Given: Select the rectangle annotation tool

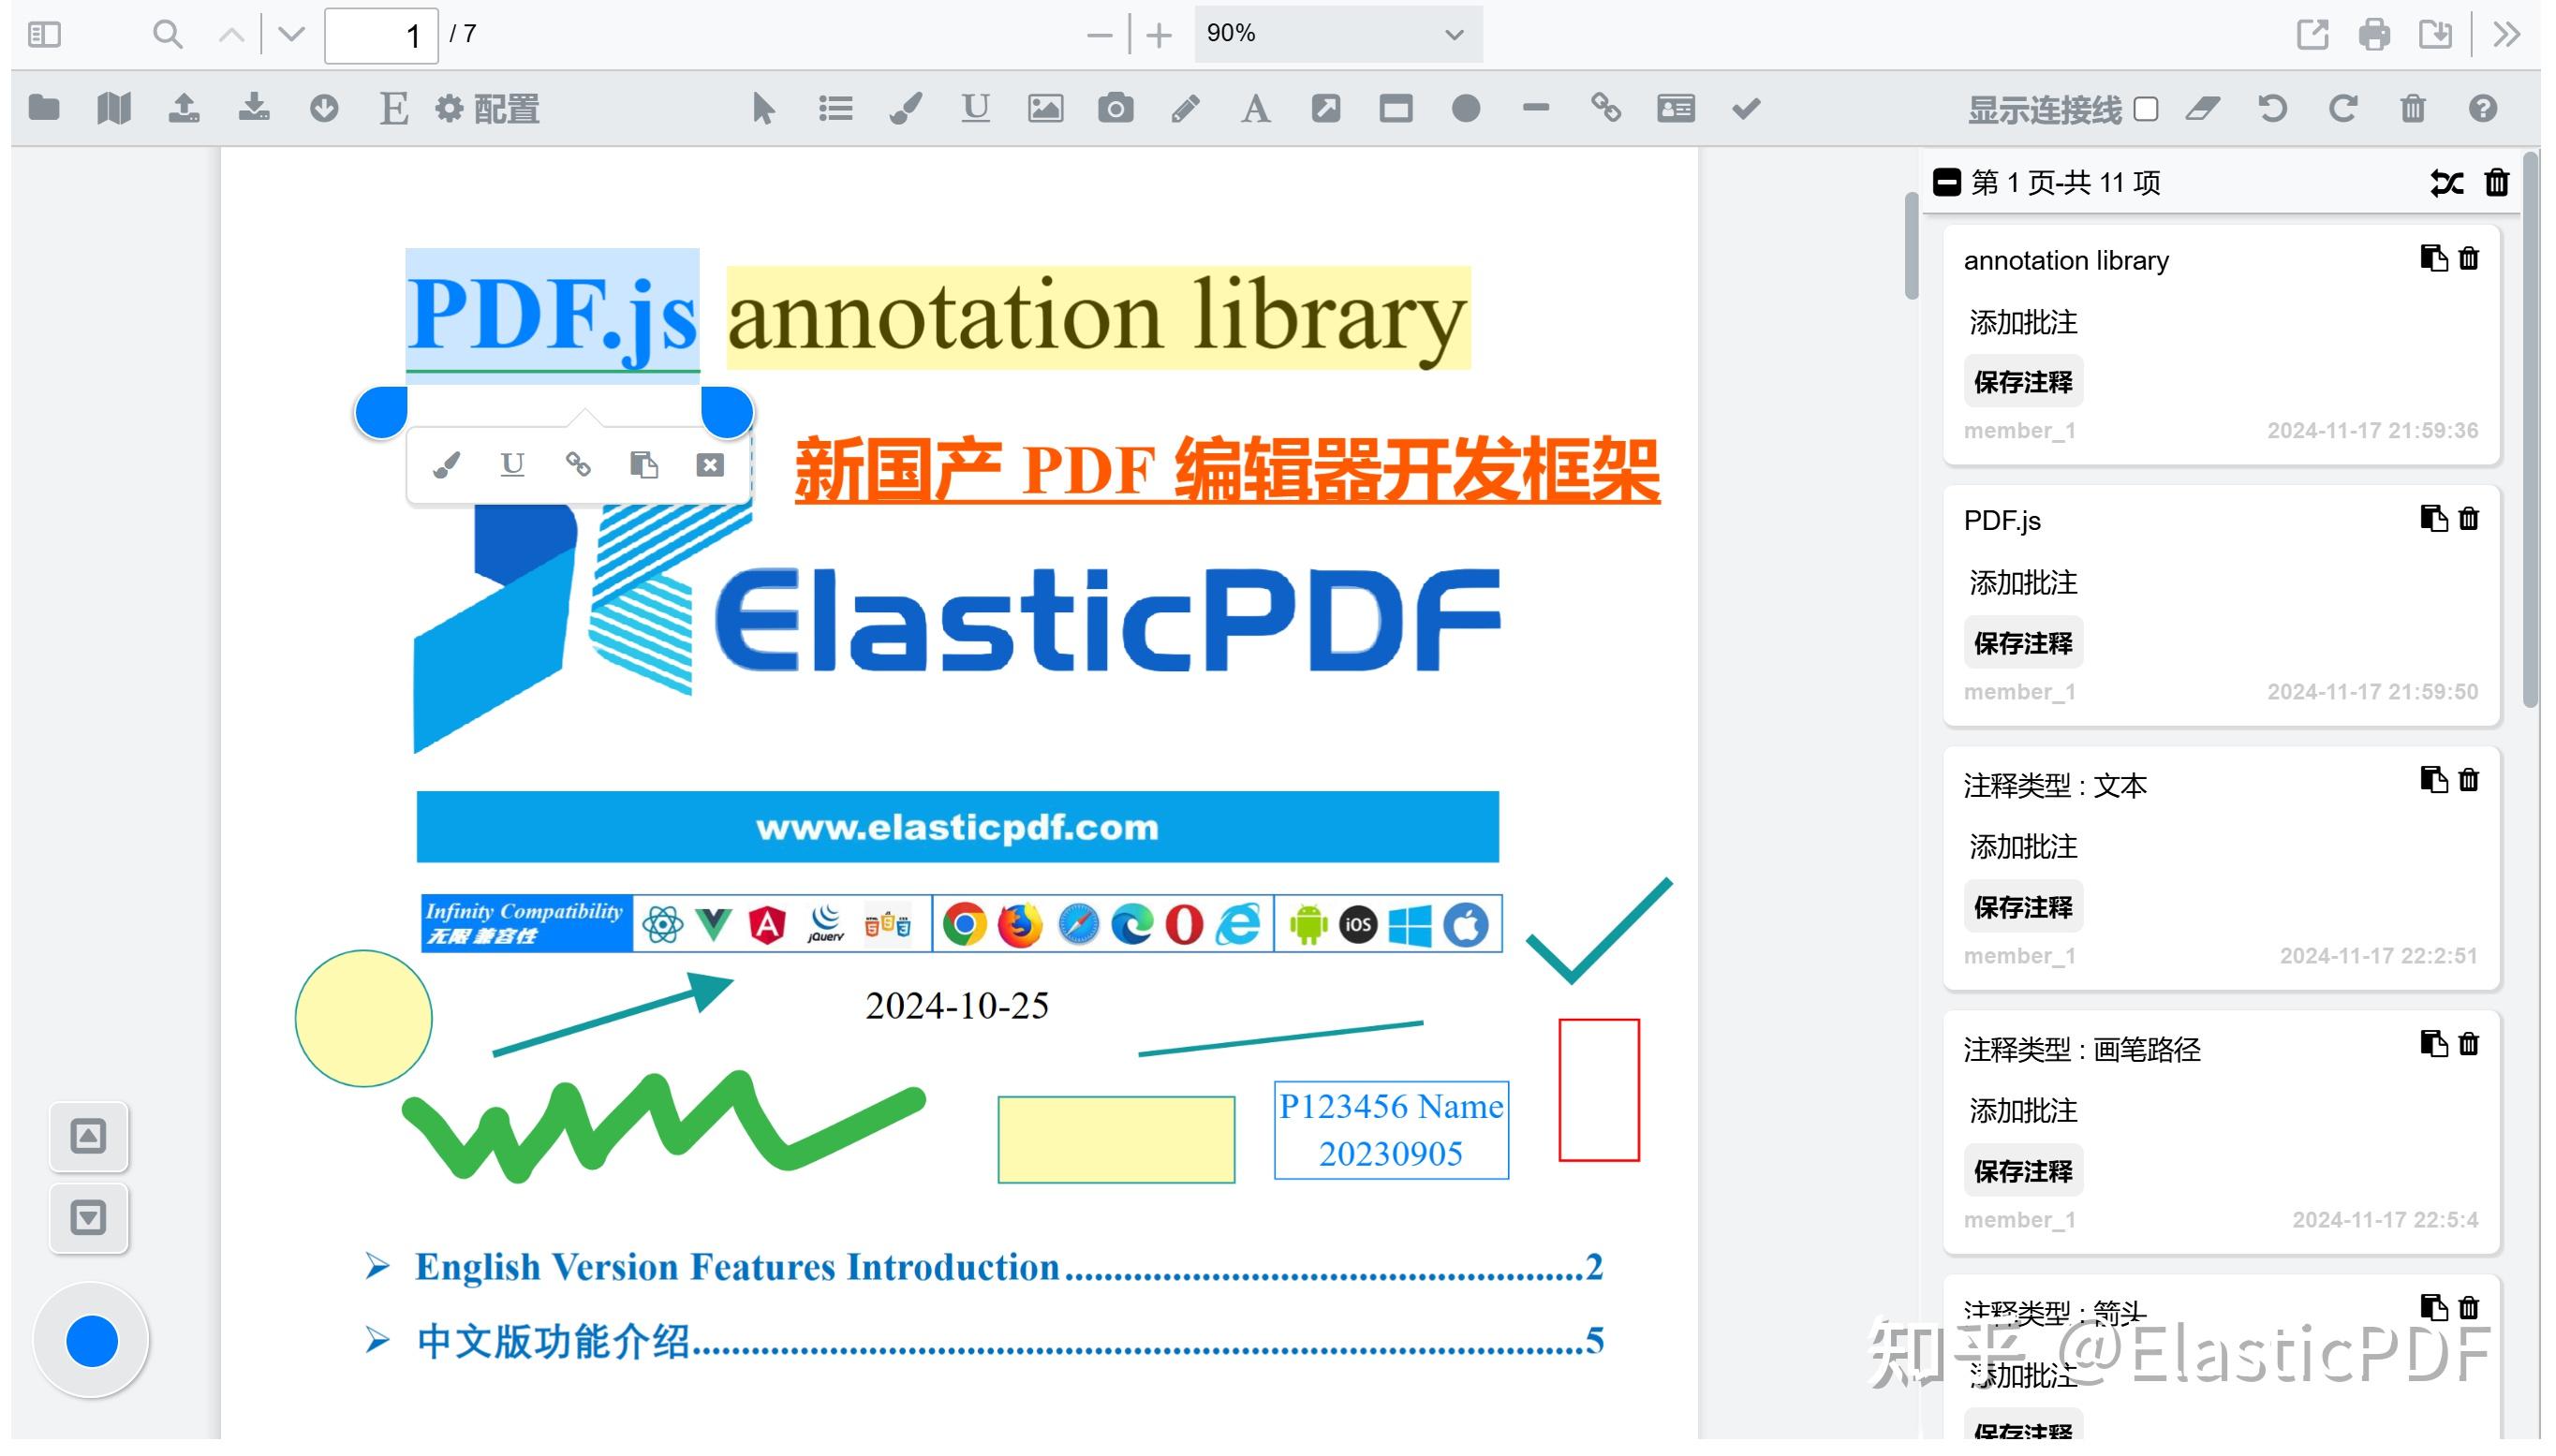Looking at the screenshot, I should [1396, 108].
